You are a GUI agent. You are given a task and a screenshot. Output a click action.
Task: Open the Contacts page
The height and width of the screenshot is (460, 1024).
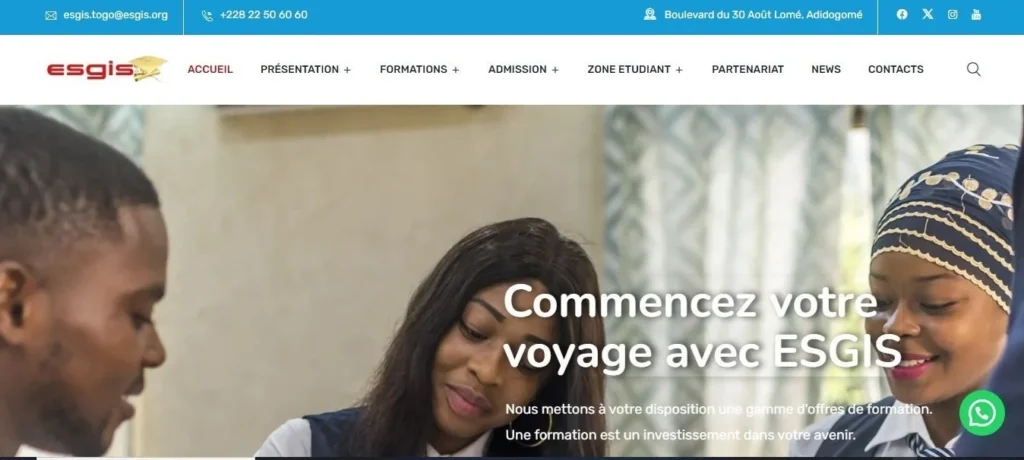point(895,69)
